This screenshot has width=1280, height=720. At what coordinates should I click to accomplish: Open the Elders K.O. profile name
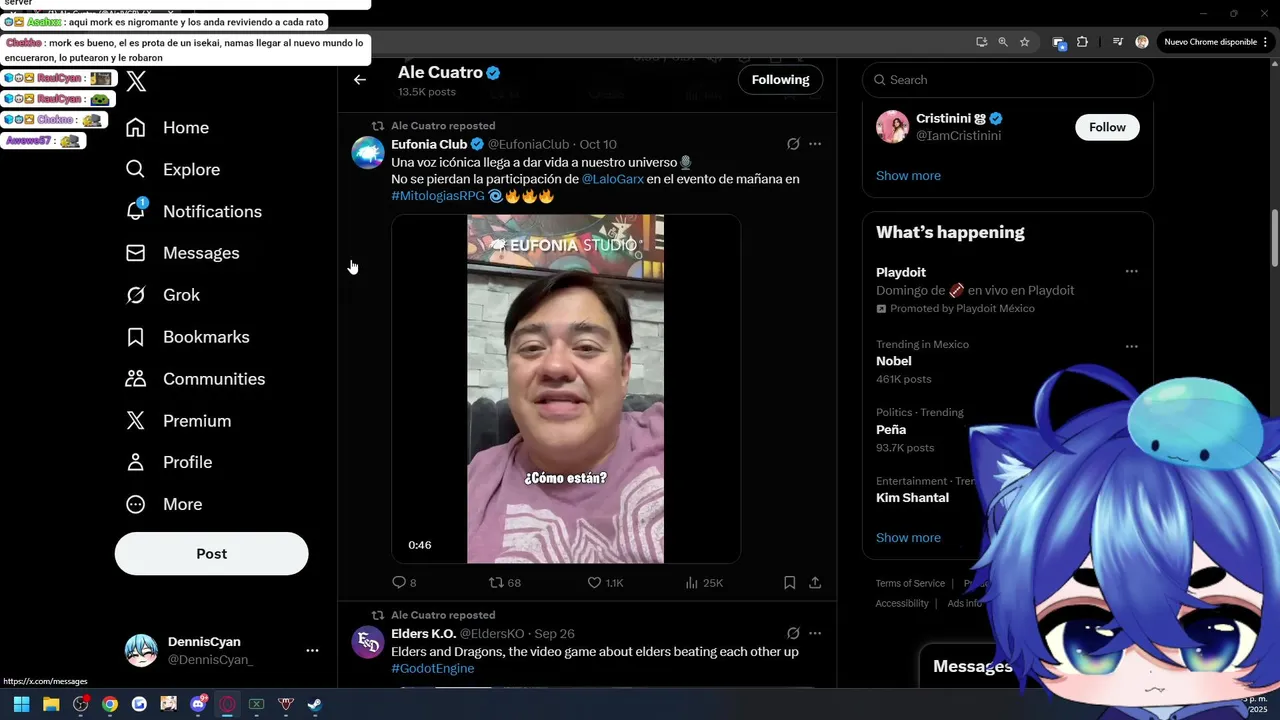(x=423, y=634)
